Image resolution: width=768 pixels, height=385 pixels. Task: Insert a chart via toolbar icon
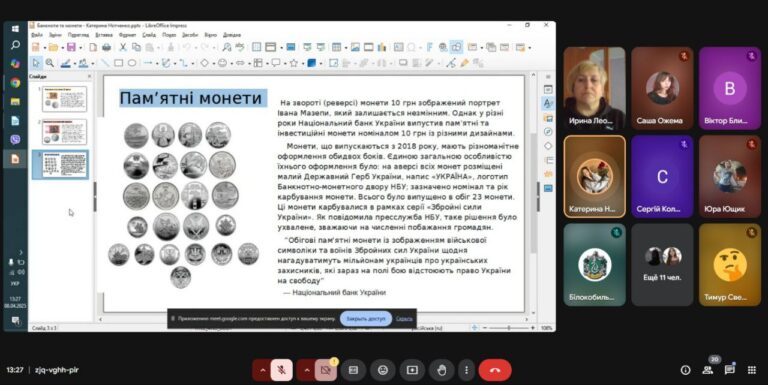click(382, 48)
